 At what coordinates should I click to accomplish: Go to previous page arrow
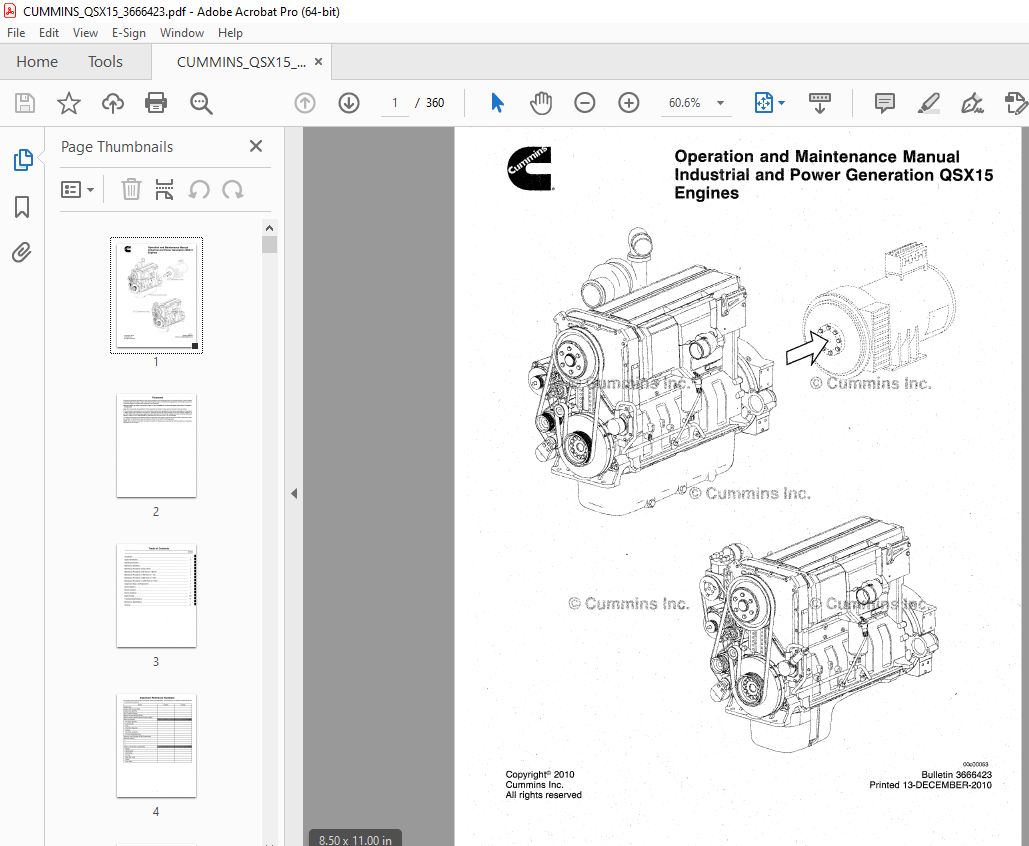click(304, 103)
